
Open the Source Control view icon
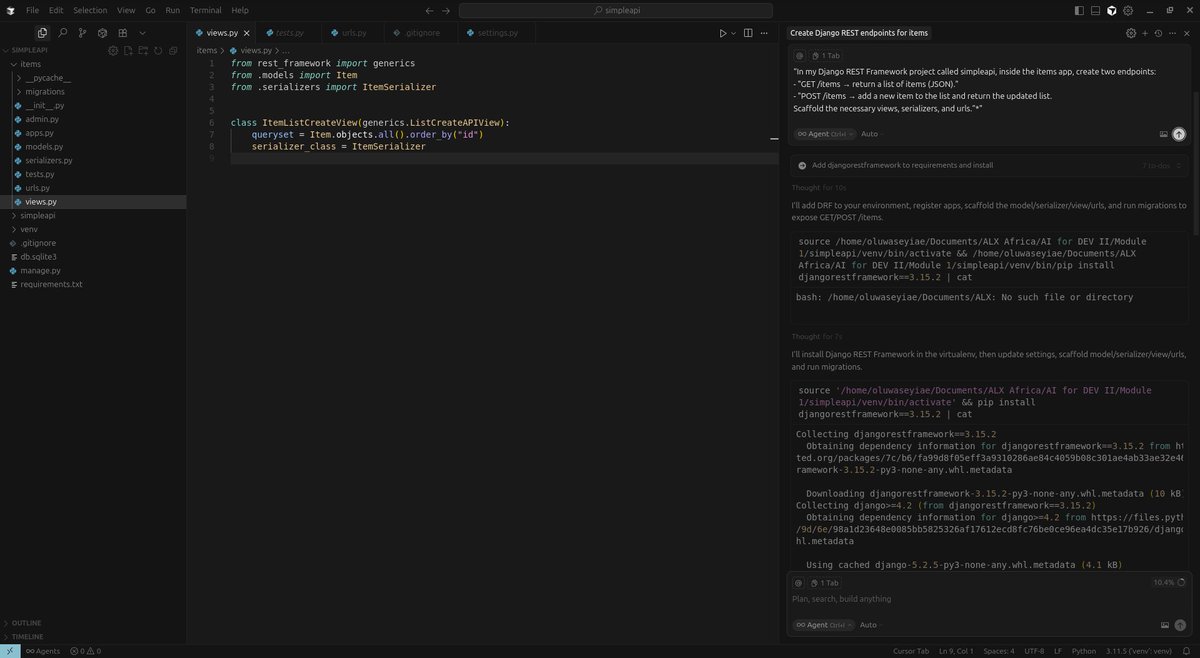[81, 32]
